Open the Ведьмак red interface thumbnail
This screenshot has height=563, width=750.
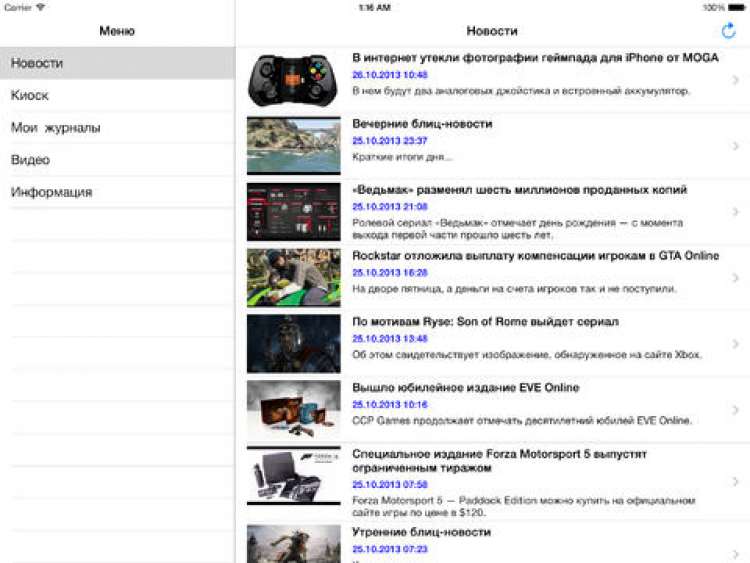click(293, 212)
